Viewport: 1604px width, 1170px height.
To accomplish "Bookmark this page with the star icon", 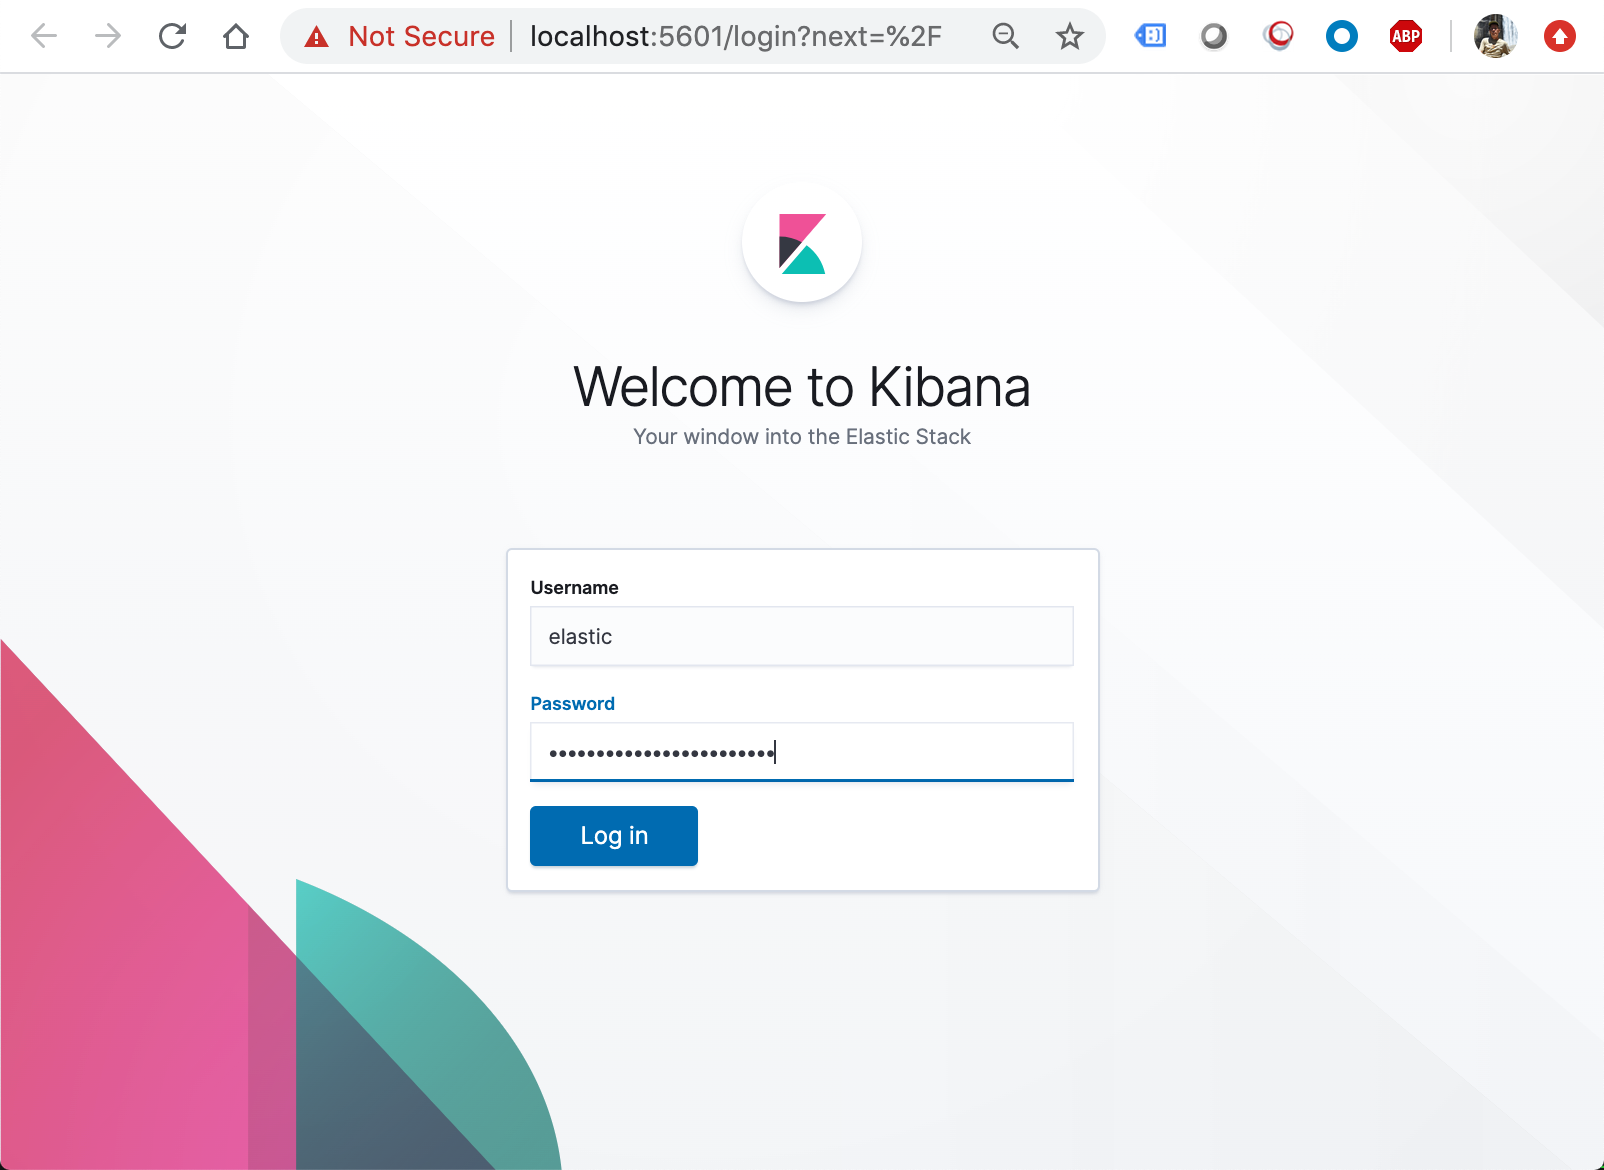I will [1070, 37].
